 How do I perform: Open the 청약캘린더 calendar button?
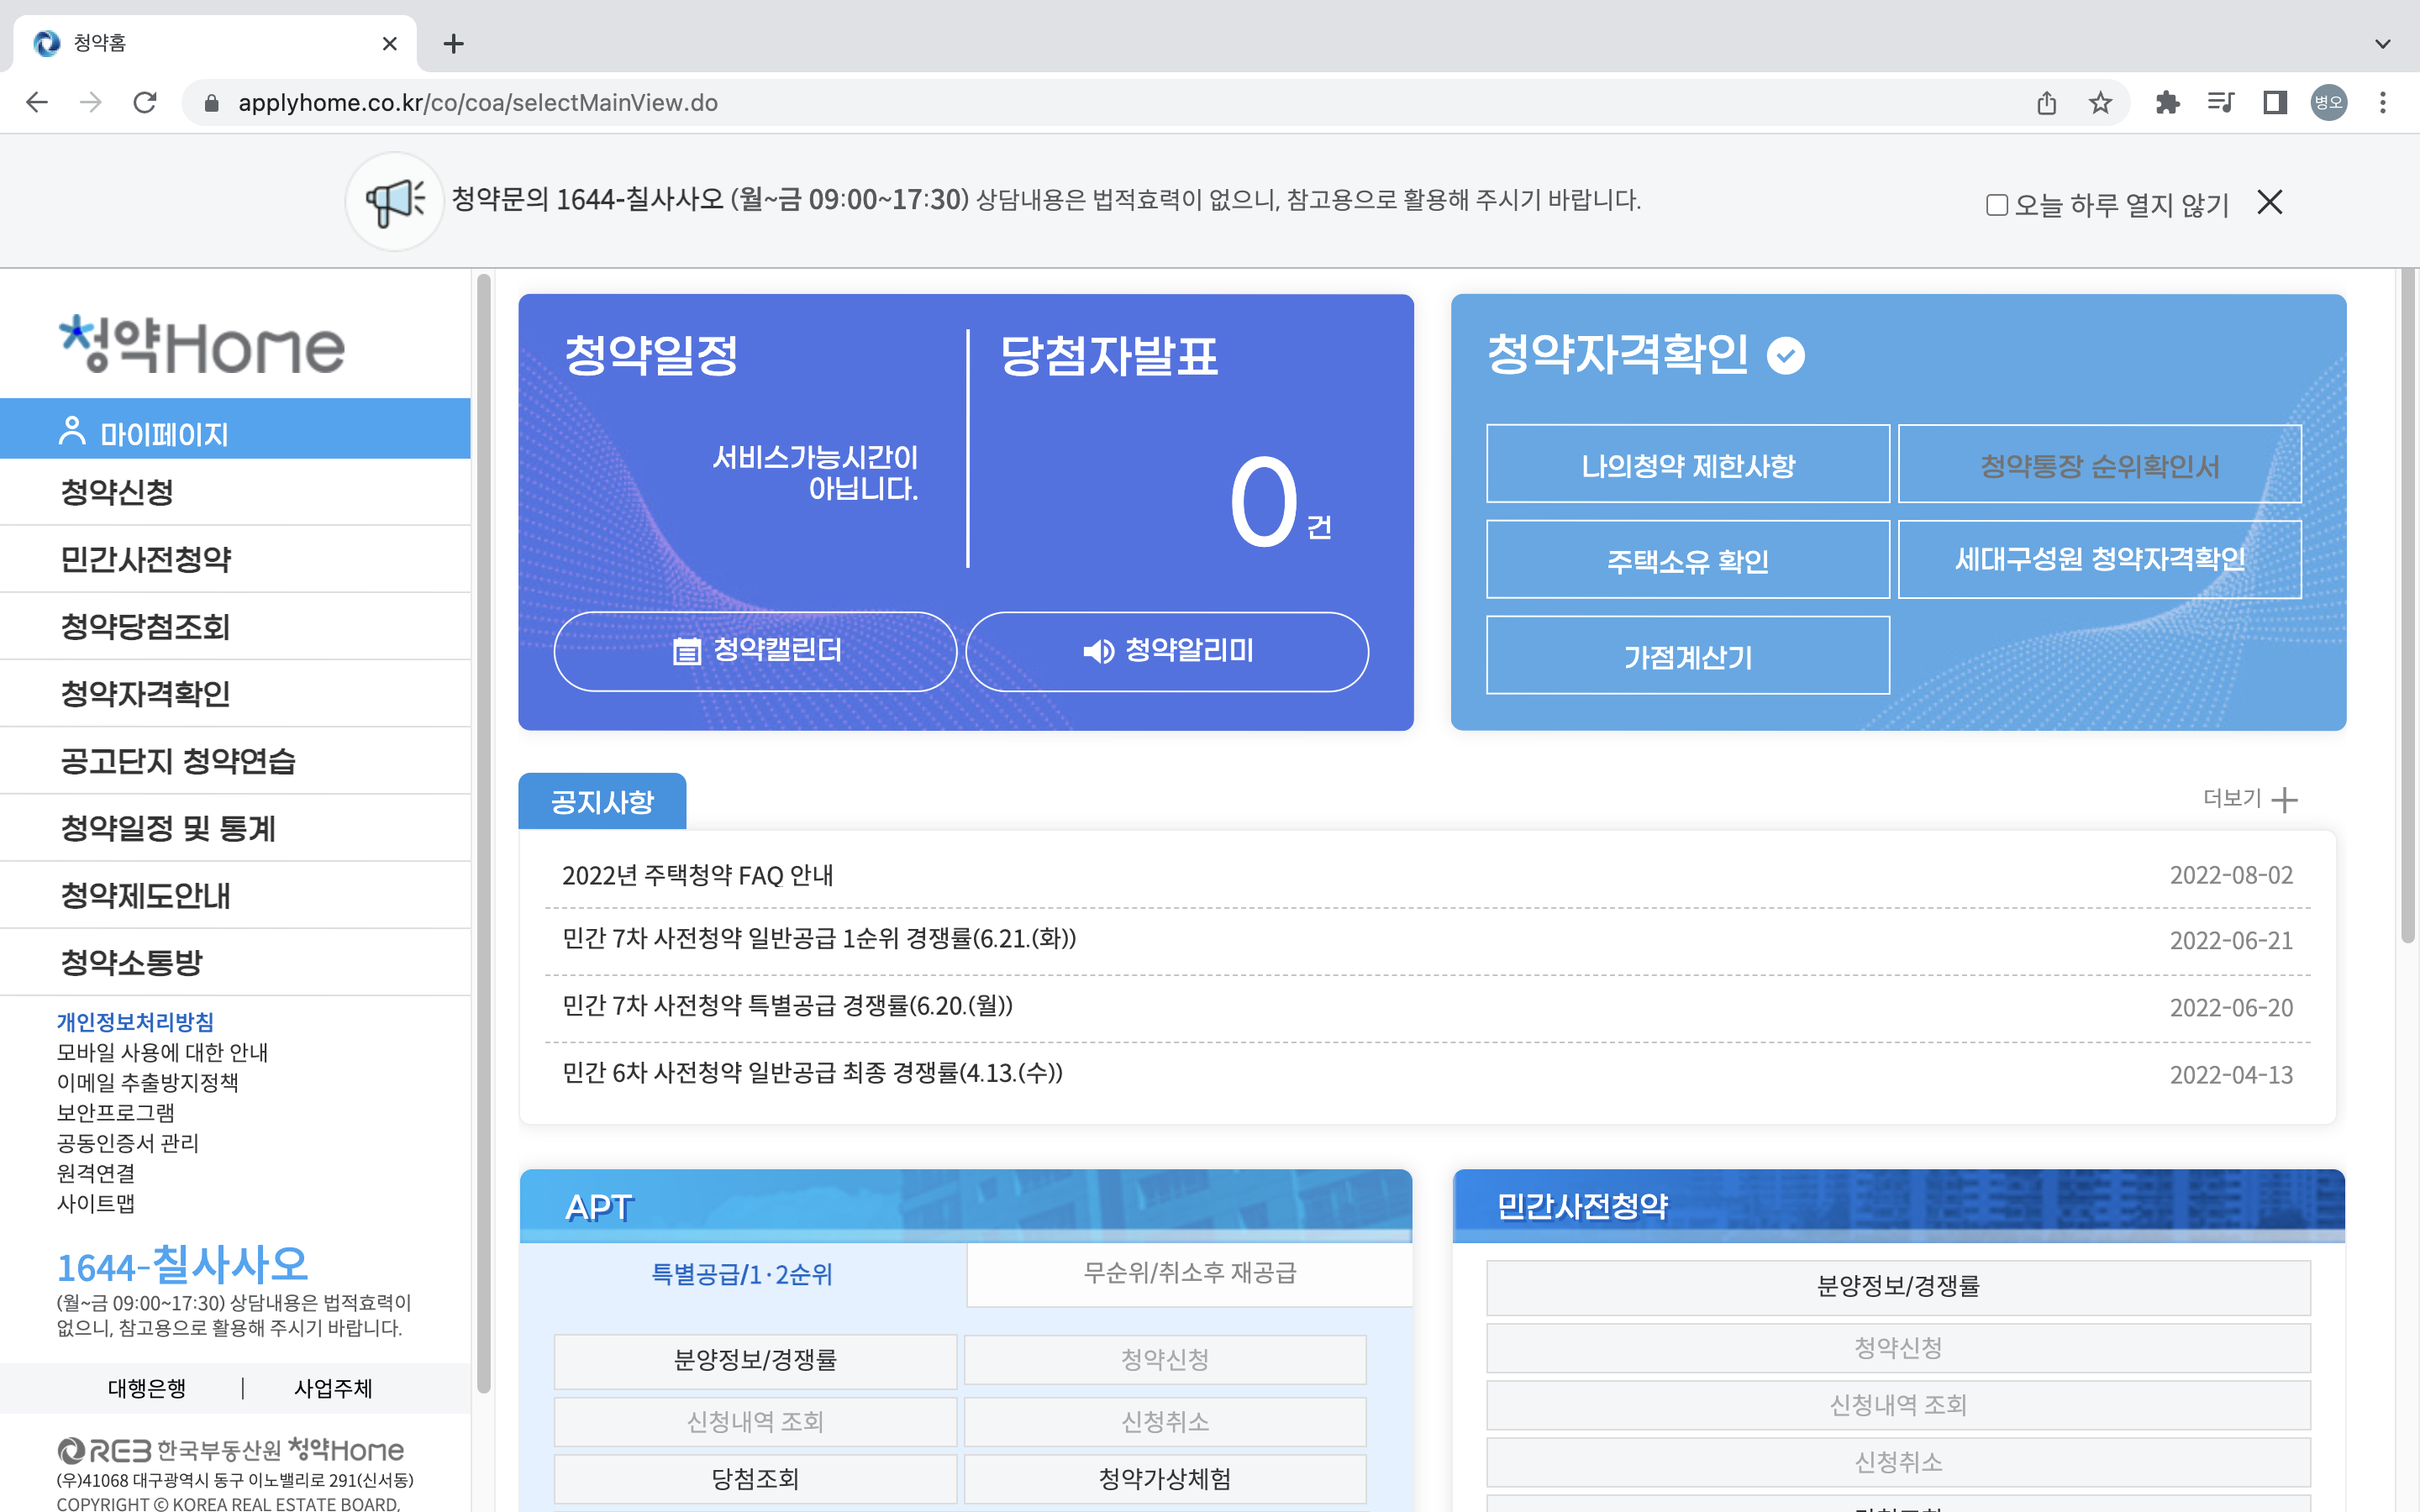[756, 651]
